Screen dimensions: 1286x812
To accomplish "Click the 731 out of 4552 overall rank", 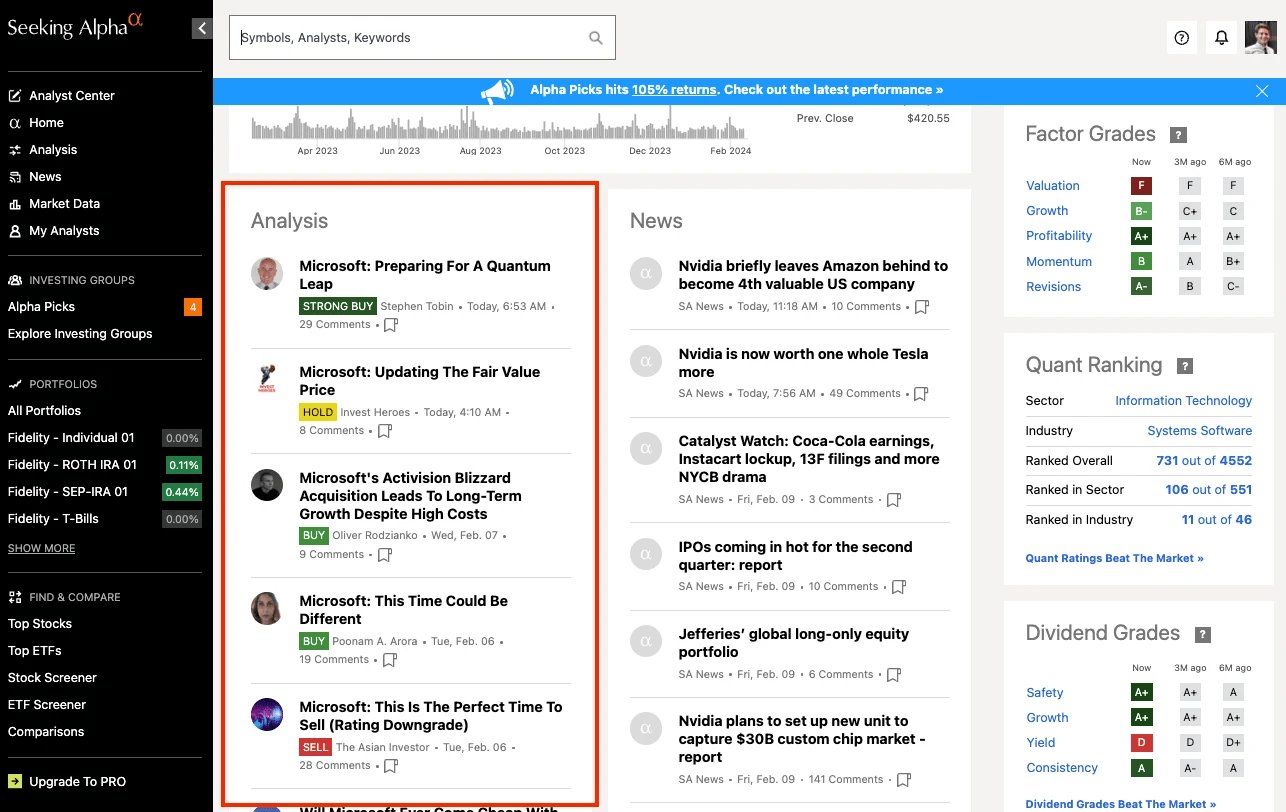I will pyautogui.click(x=1204, y=461).
